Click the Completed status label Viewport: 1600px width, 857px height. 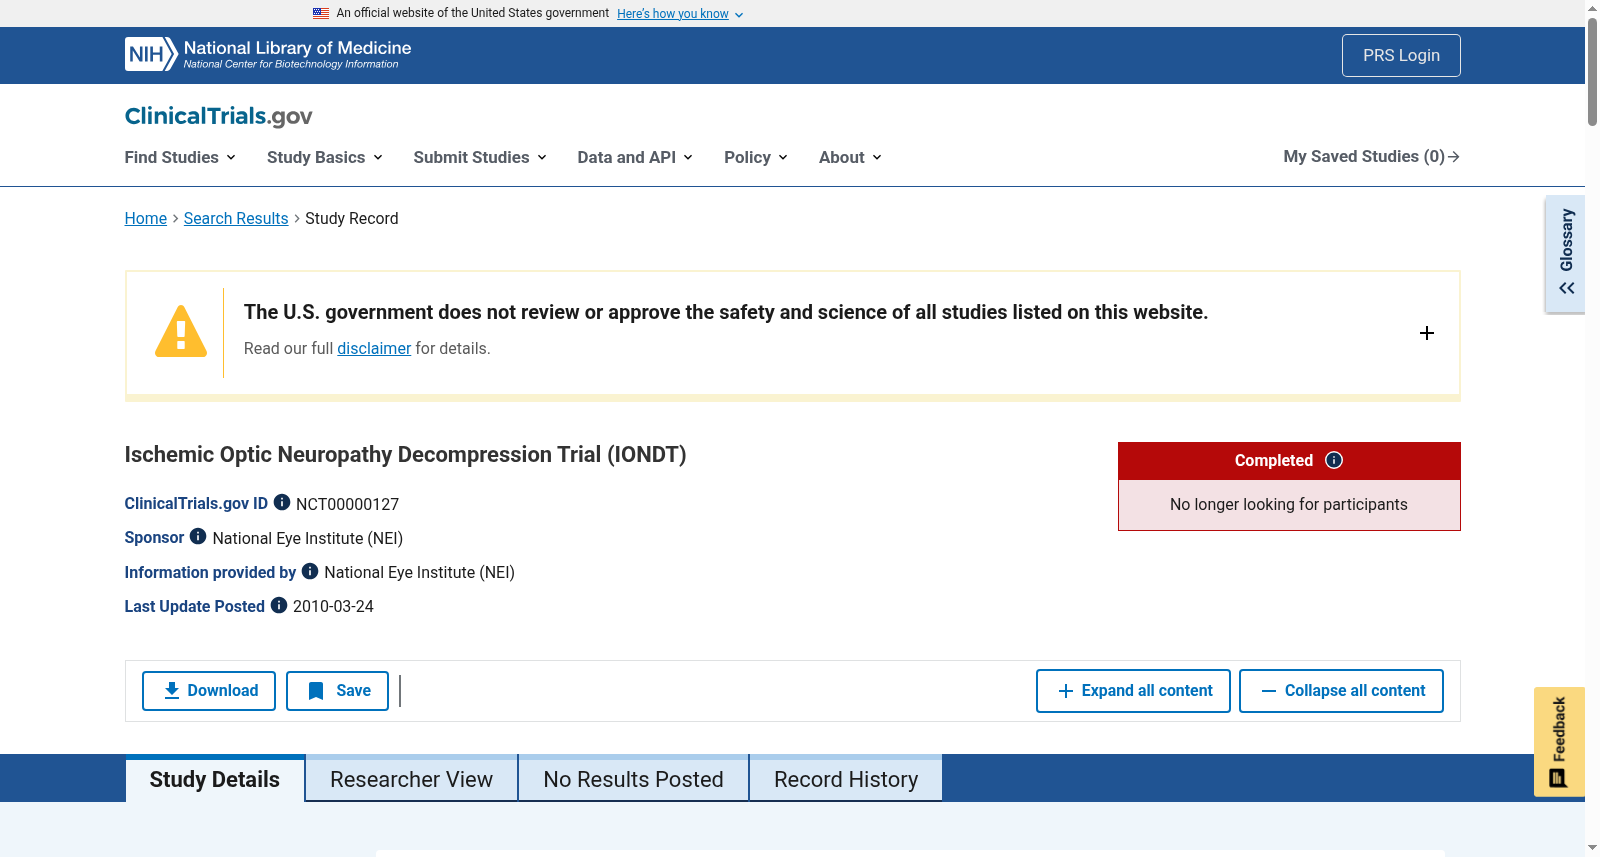[1274, 461]
